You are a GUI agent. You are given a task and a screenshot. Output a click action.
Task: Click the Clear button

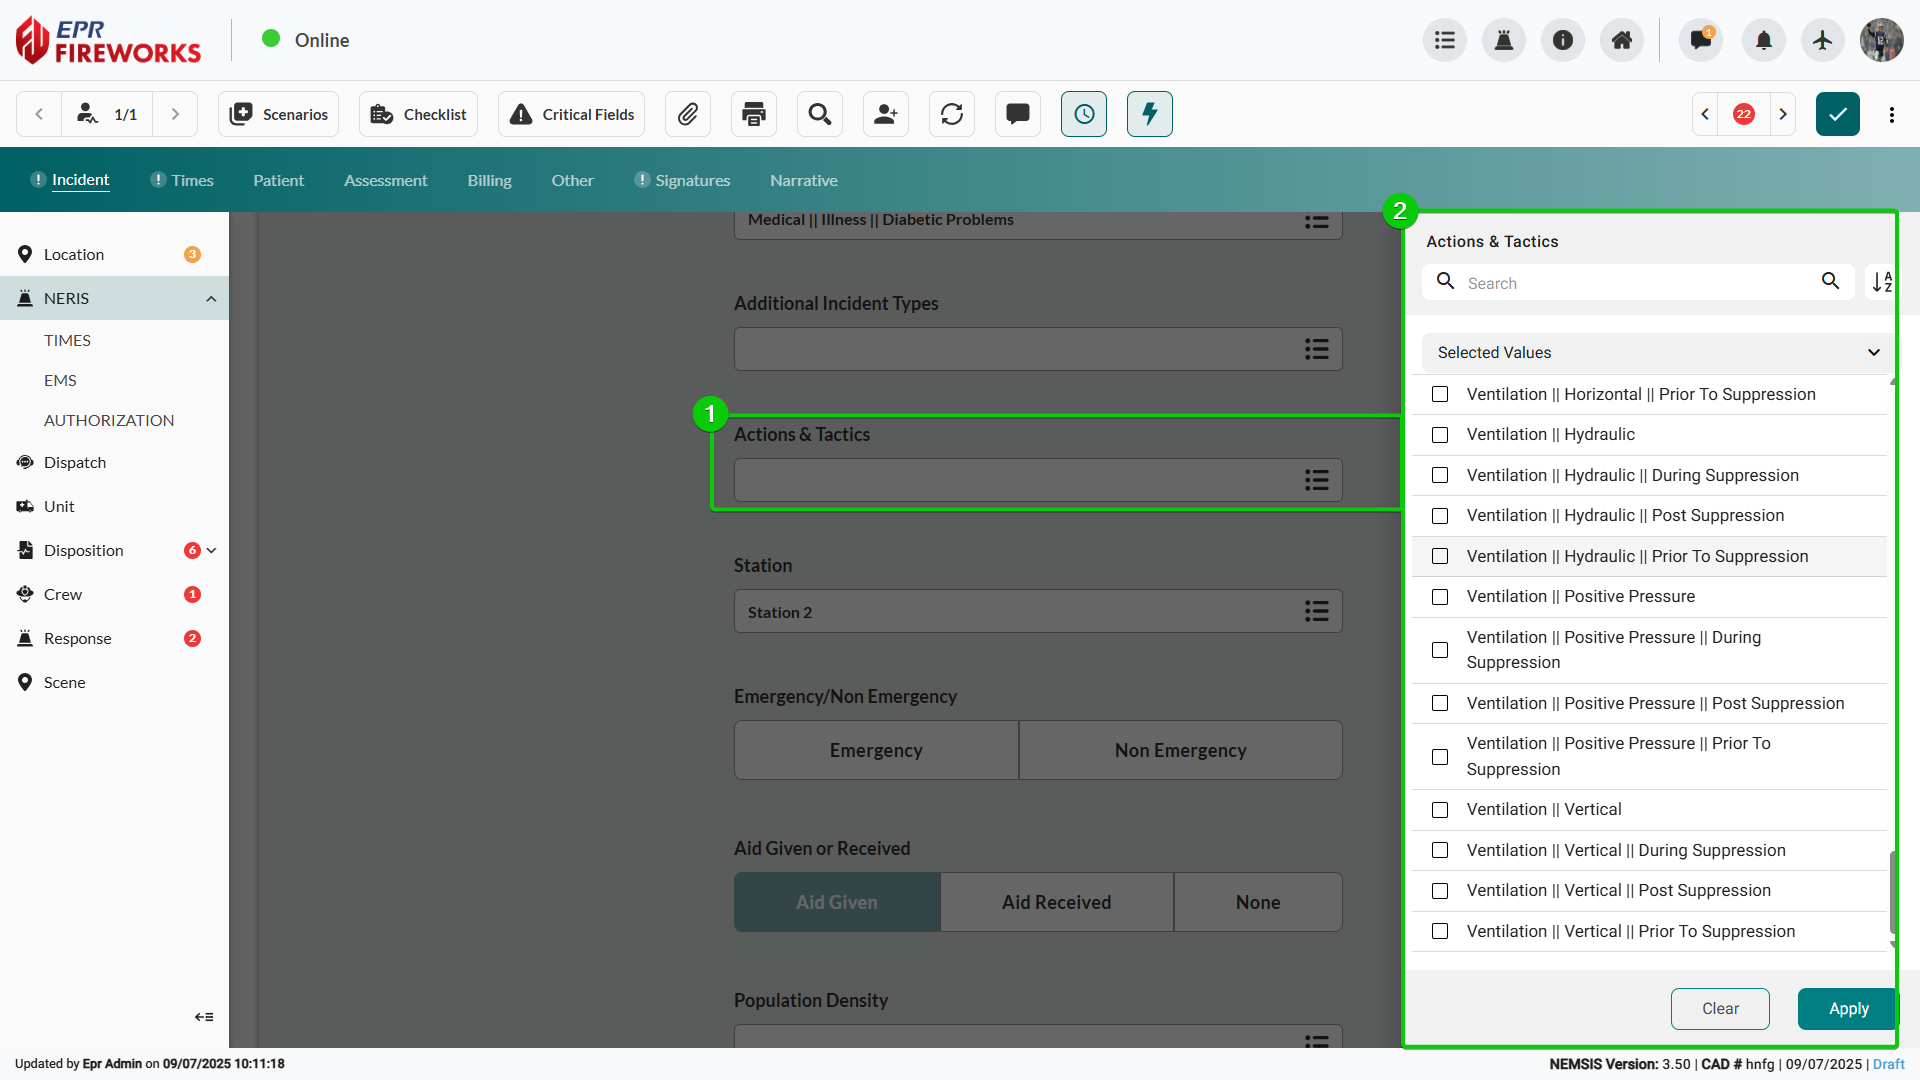(x=1720, y=1009)
